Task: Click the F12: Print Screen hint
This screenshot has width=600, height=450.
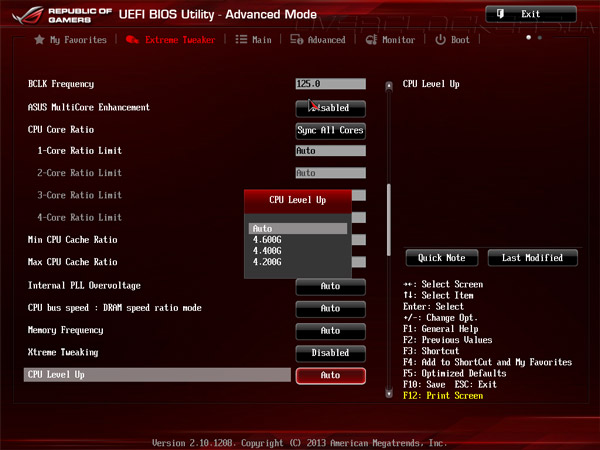Action: pyautogui.click(x=443, y=396)
